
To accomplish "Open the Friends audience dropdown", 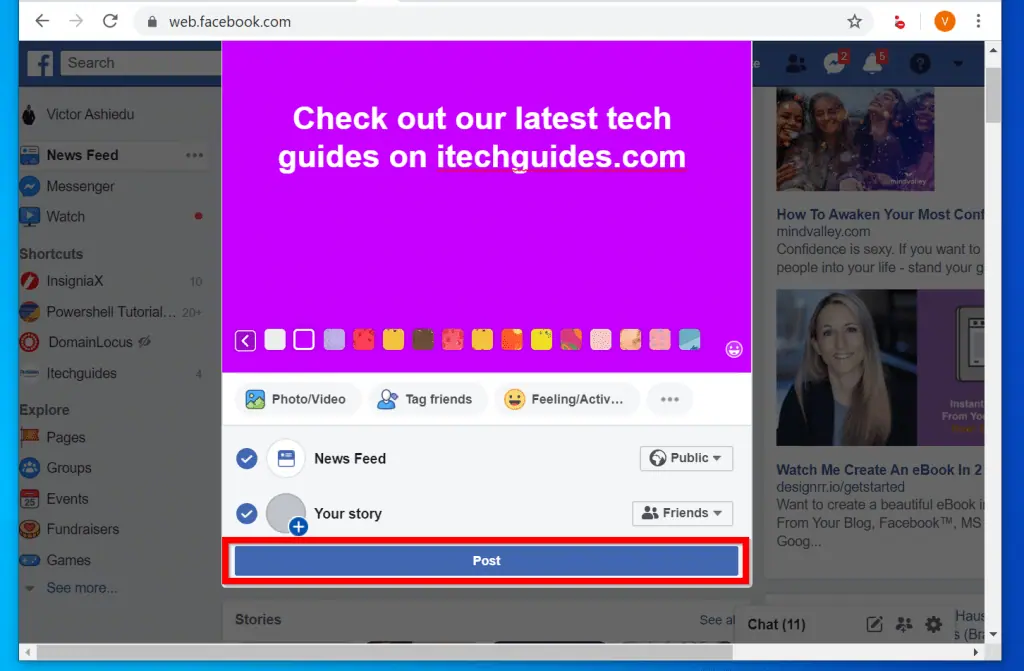I will [682, 513].
